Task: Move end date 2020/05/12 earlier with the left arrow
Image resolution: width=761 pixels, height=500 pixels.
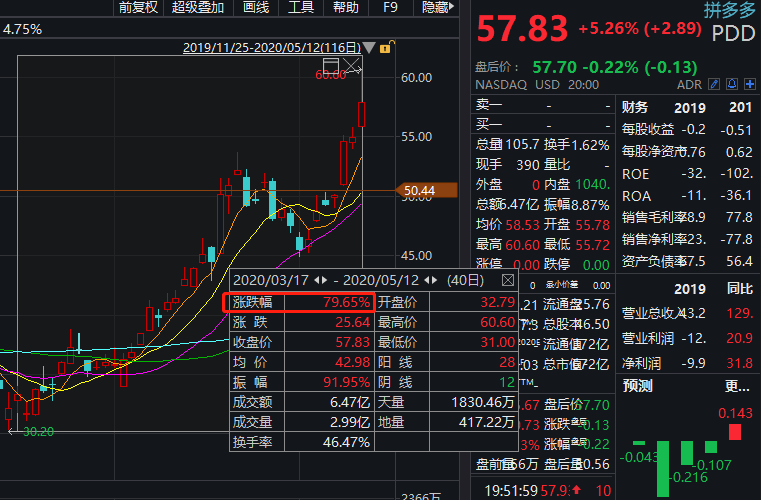Action: (427, 280)
